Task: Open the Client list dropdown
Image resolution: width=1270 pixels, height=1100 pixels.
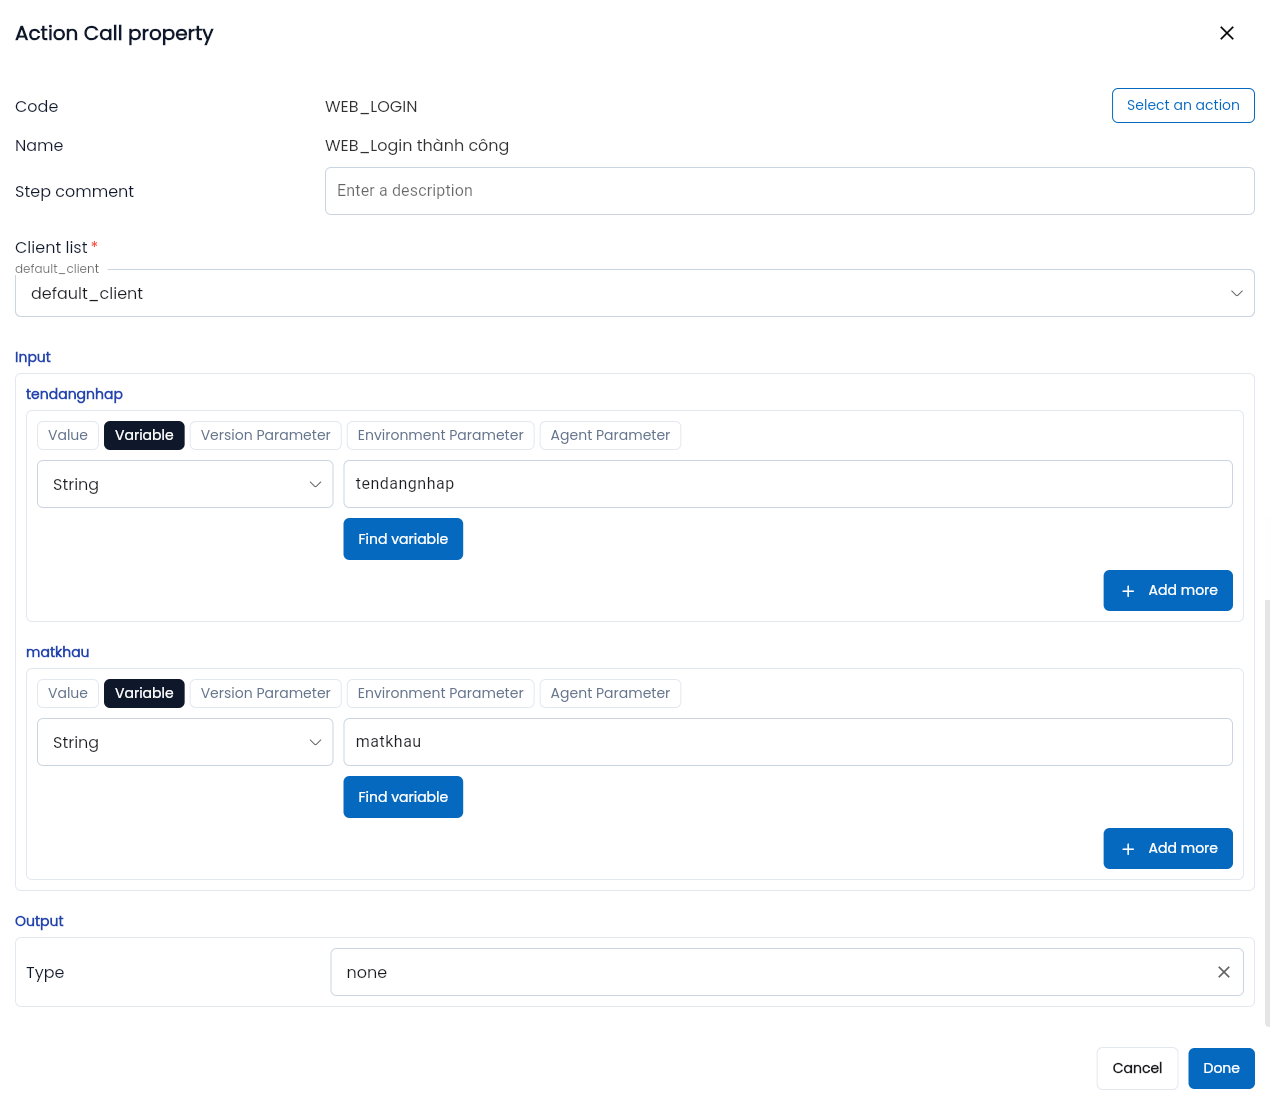Action: pyautogui.click(x=635, y=293)
